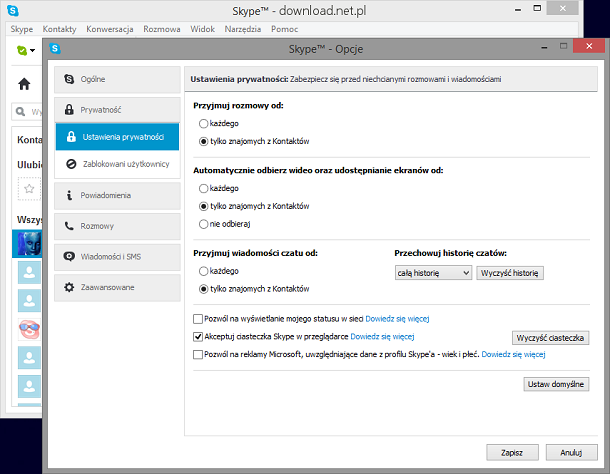610x474 pixels.
Task: Open the Konwersacja menu in main window
Action: 110,29
